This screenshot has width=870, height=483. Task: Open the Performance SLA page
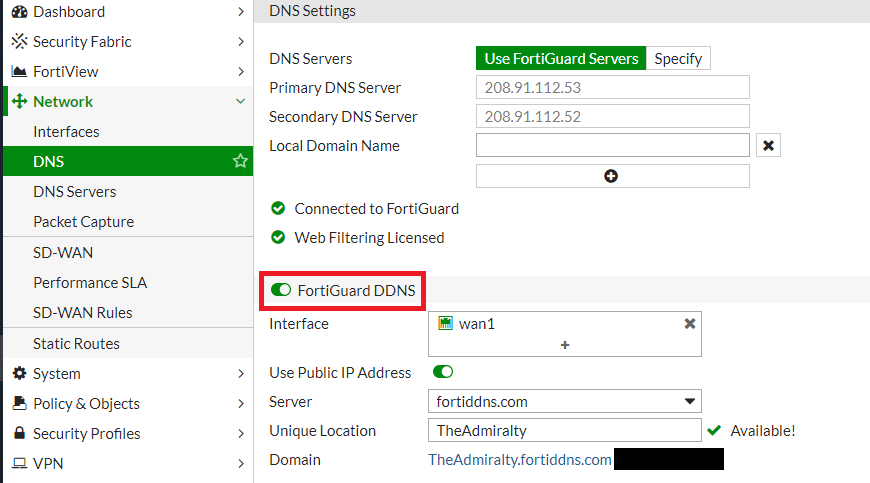(128, 282)
